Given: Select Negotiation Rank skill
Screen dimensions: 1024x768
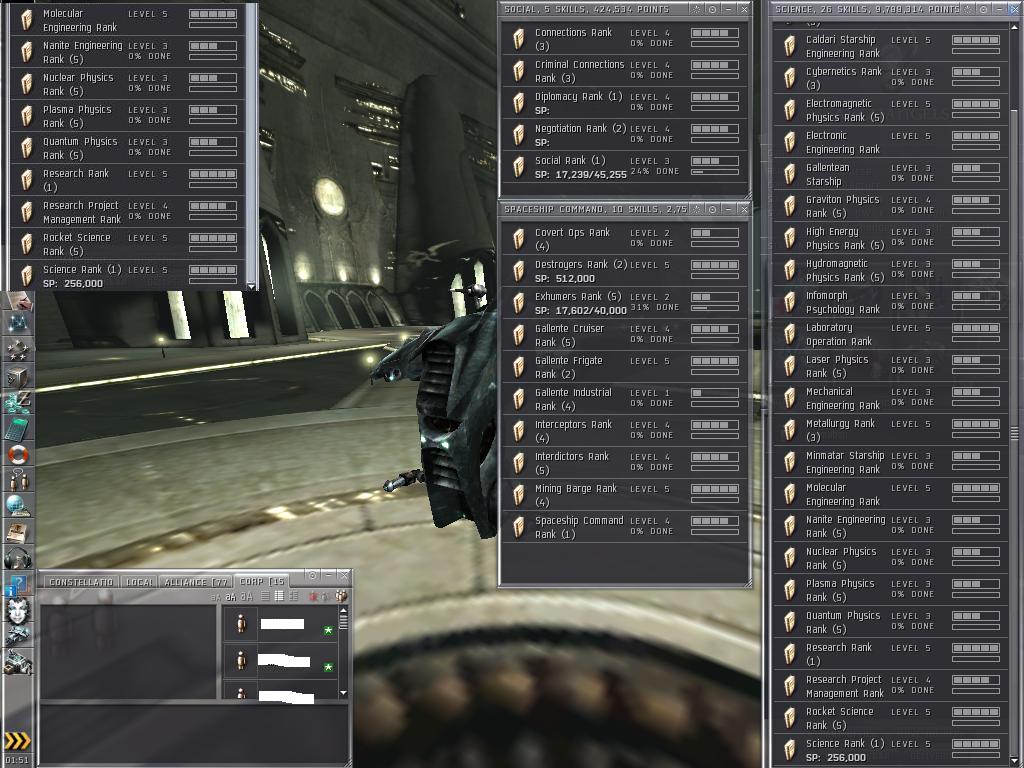Looking at the screenshot, I should click(x=624, y=135).
